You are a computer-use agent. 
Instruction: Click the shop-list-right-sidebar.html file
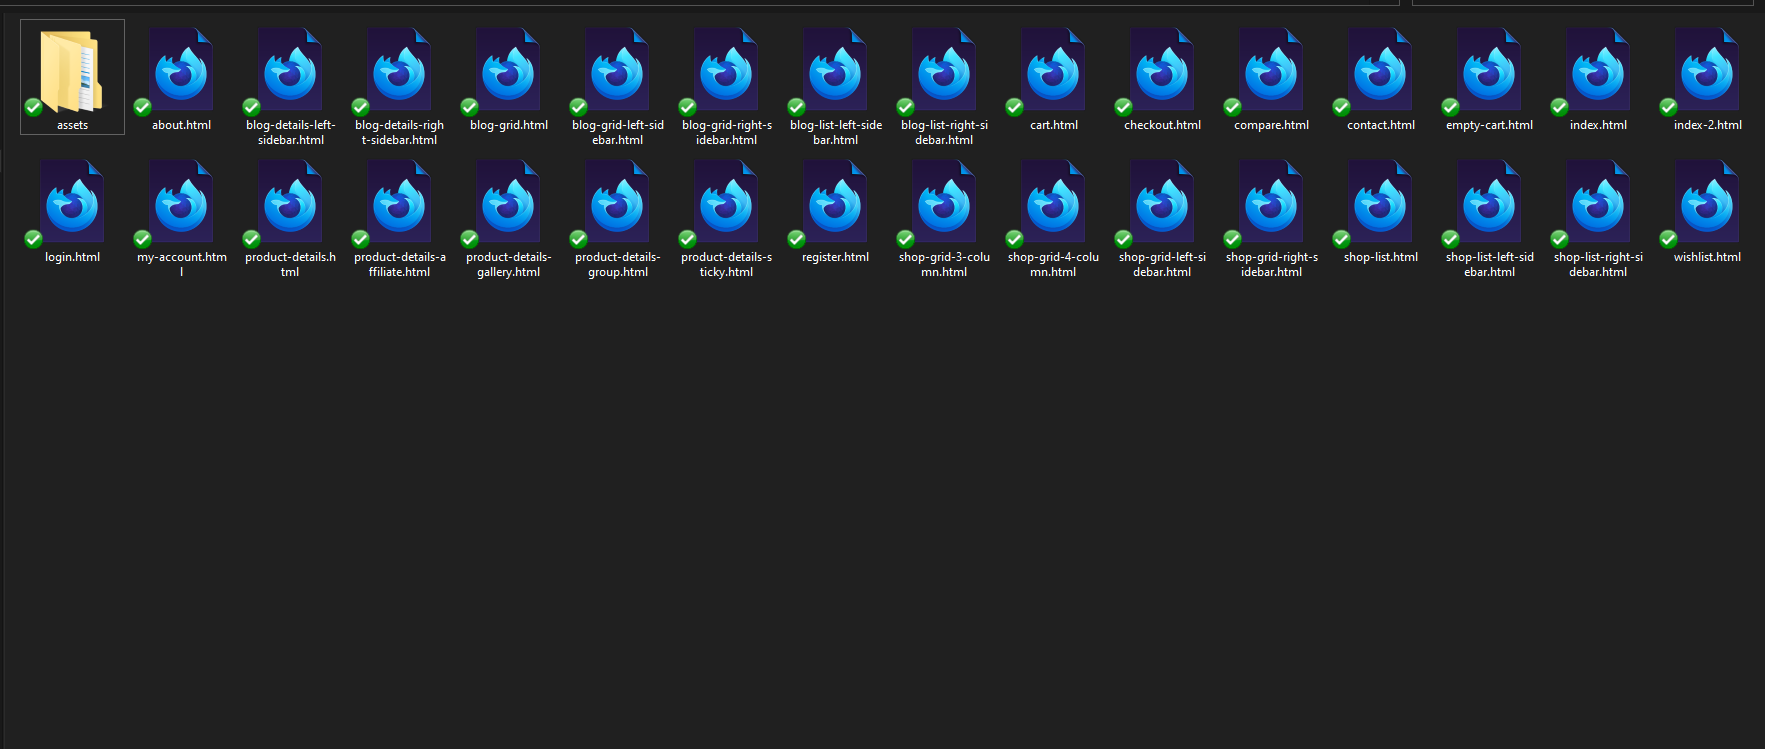click(1598, 204)
